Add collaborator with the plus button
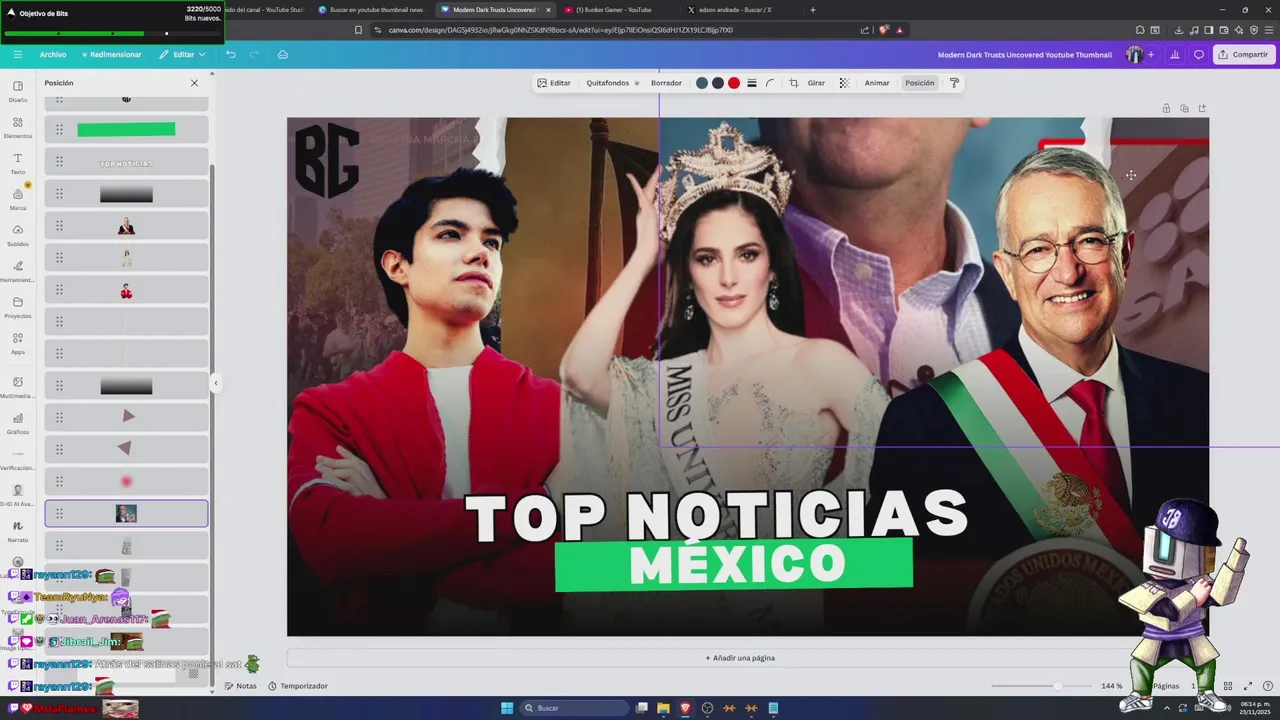 (1151, 54)
